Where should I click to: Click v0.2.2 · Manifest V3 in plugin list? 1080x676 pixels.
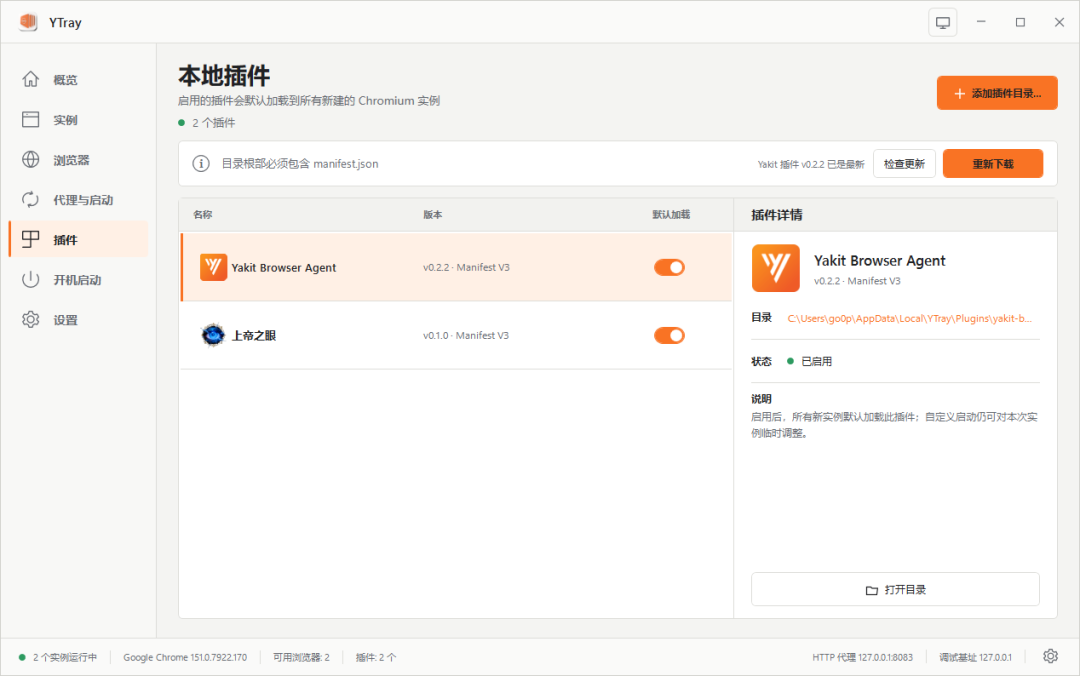click(x=466, y=267)
